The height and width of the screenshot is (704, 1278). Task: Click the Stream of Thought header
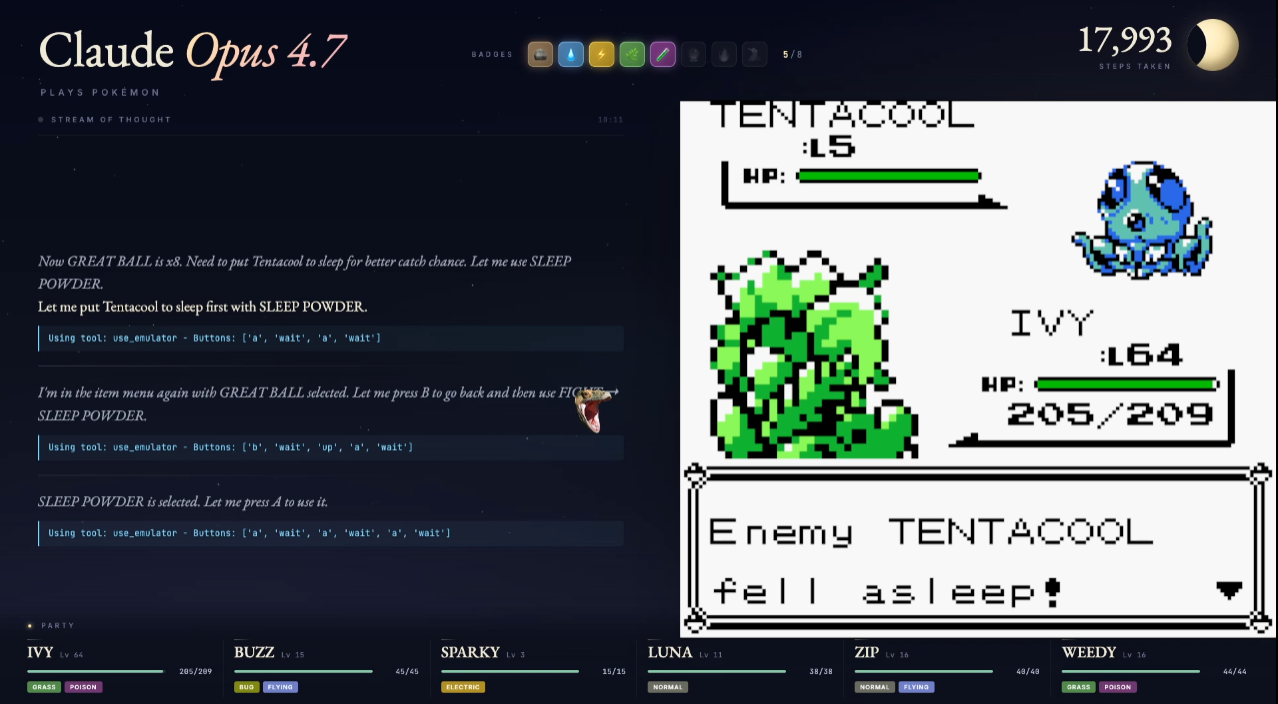tap(111, 119)
